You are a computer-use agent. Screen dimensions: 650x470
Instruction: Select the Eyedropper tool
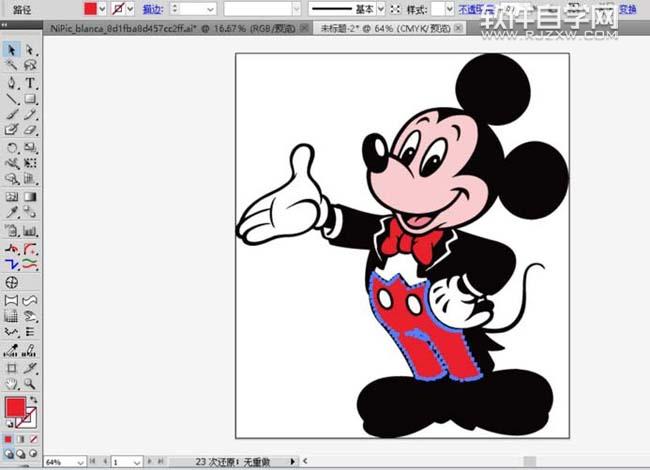[11, 212]
